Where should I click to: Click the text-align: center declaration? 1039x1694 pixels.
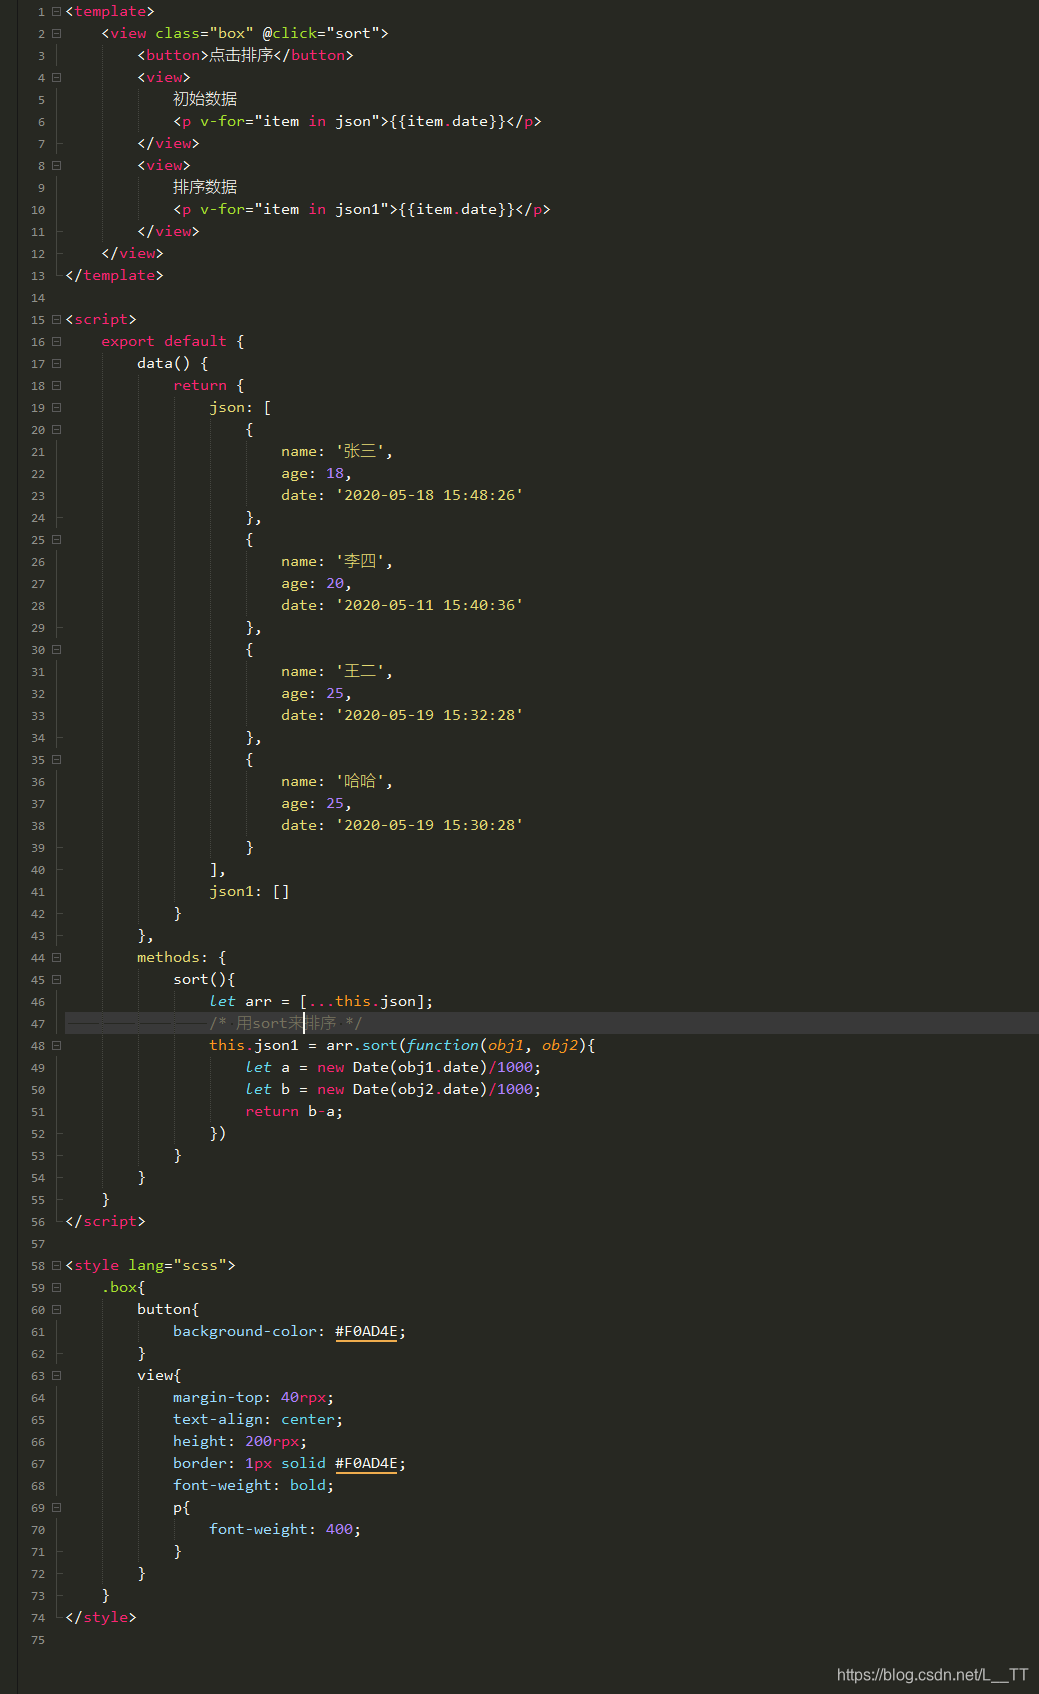coord(258,1419)
